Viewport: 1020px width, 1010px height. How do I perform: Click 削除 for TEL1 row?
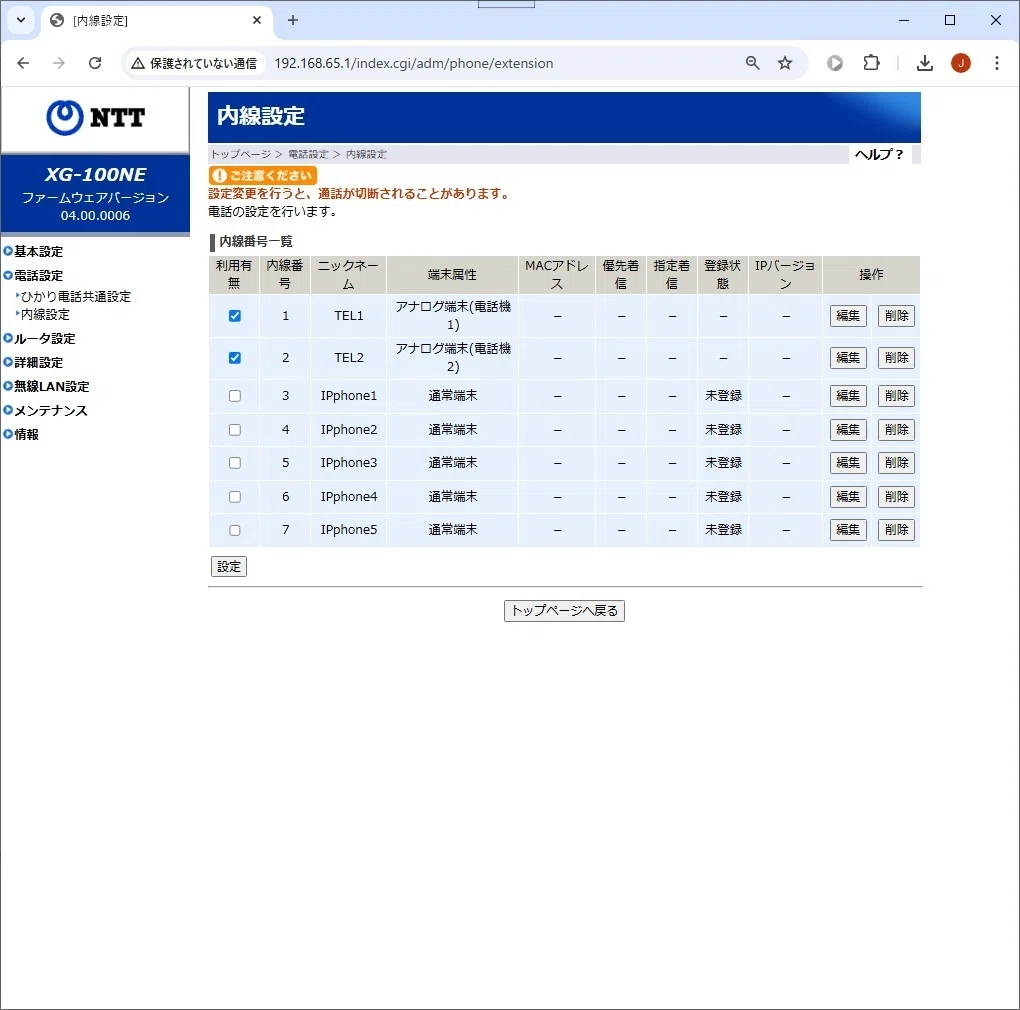click(x=896, y=316)
